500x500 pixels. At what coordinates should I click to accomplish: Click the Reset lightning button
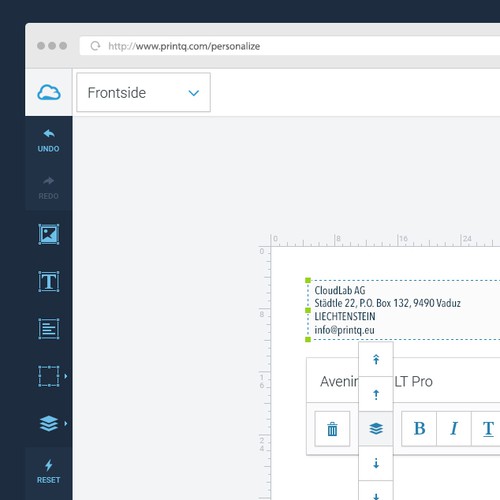coord(49,471)
